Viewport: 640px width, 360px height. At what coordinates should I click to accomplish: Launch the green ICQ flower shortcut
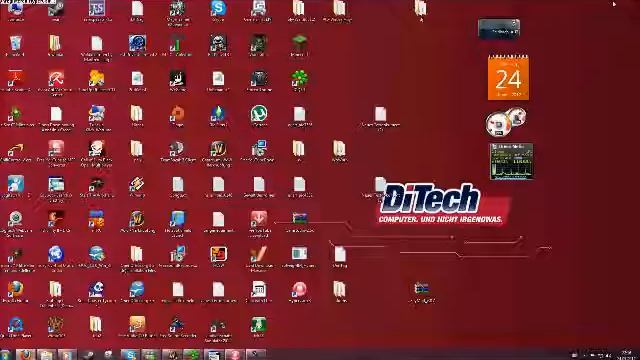tap(299, 79)
